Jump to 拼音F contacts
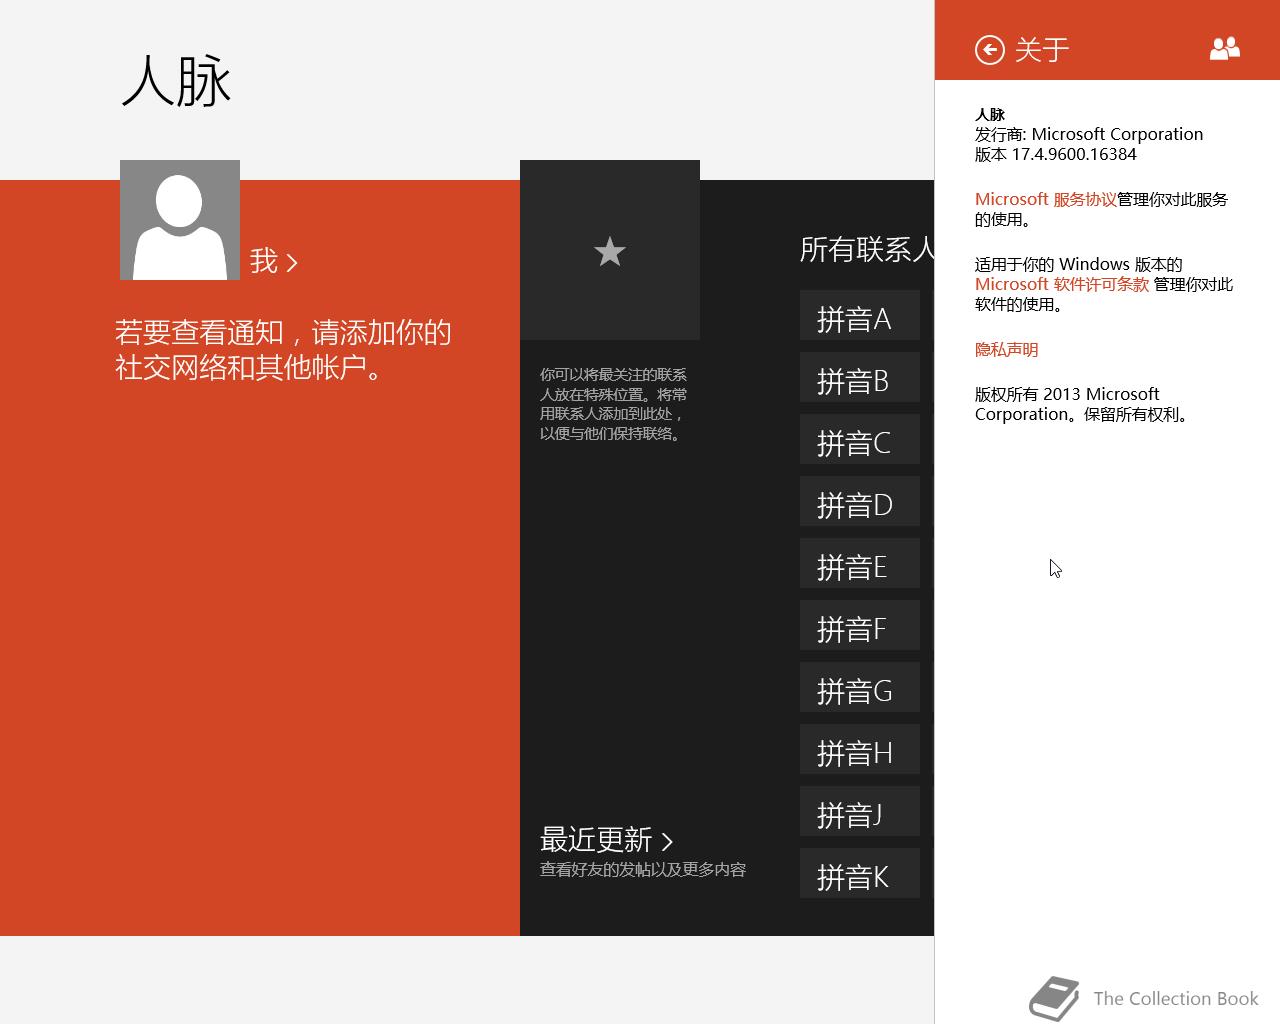Viewport: 1280px width, 1024px height. pyautogui.click(x=860, y=625)
